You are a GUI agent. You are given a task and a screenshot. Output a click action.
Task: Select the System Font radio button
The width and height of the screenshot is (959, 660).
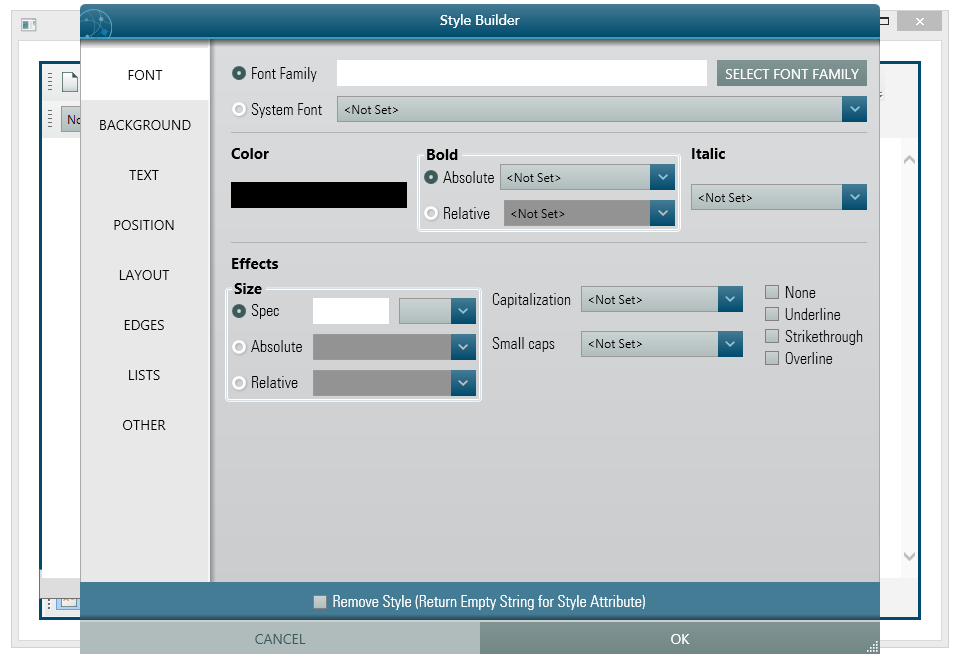[x=239, y=109]
